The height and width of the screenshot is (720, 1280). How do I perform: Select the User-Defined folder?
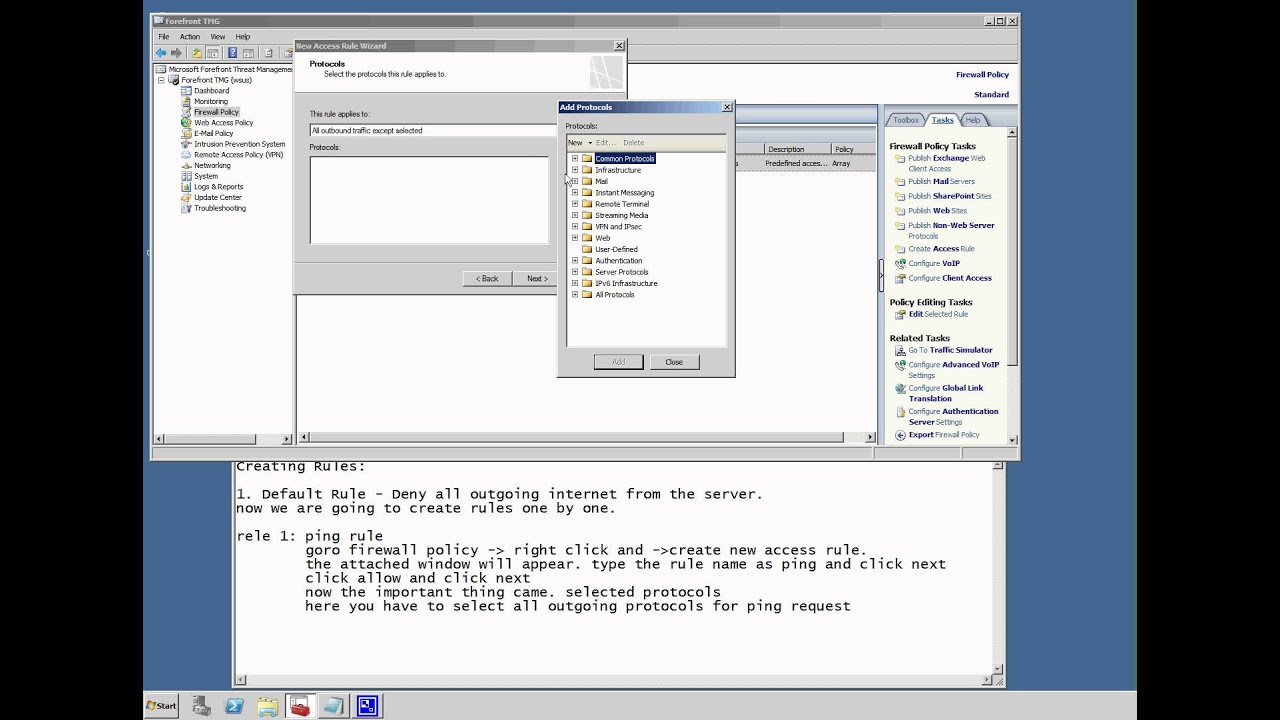616,249
